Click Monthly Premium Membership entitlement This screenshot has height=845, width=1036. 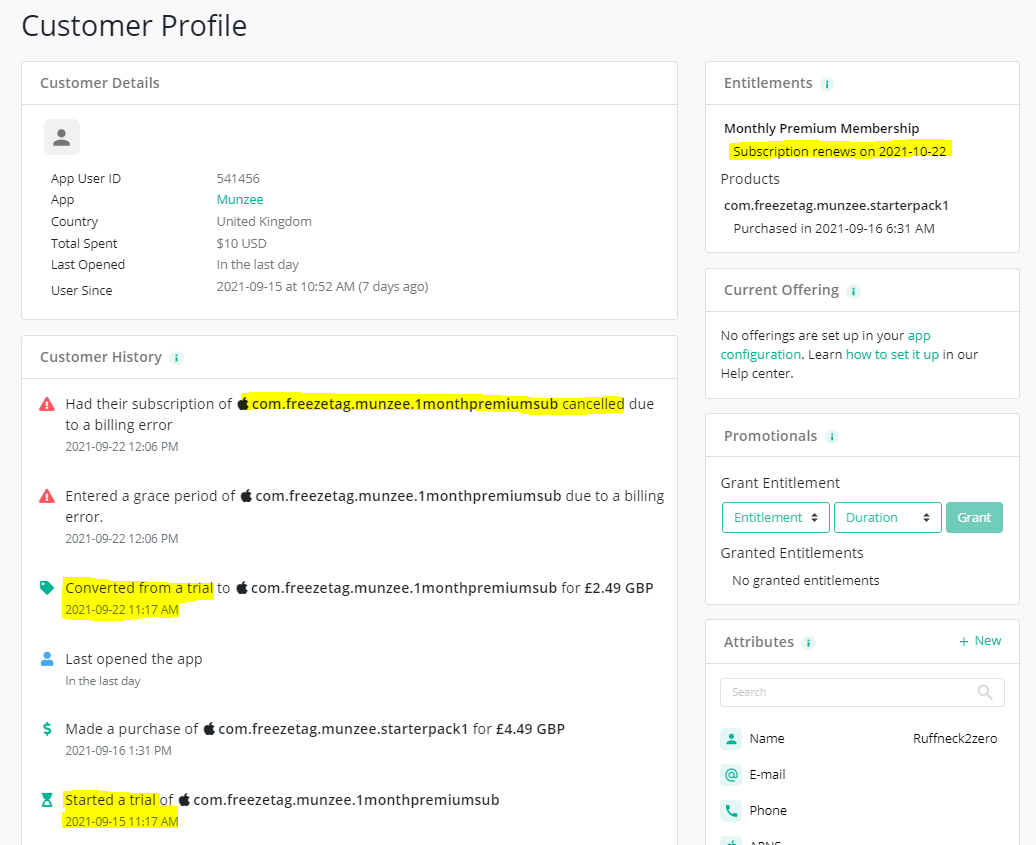point(821,128)
